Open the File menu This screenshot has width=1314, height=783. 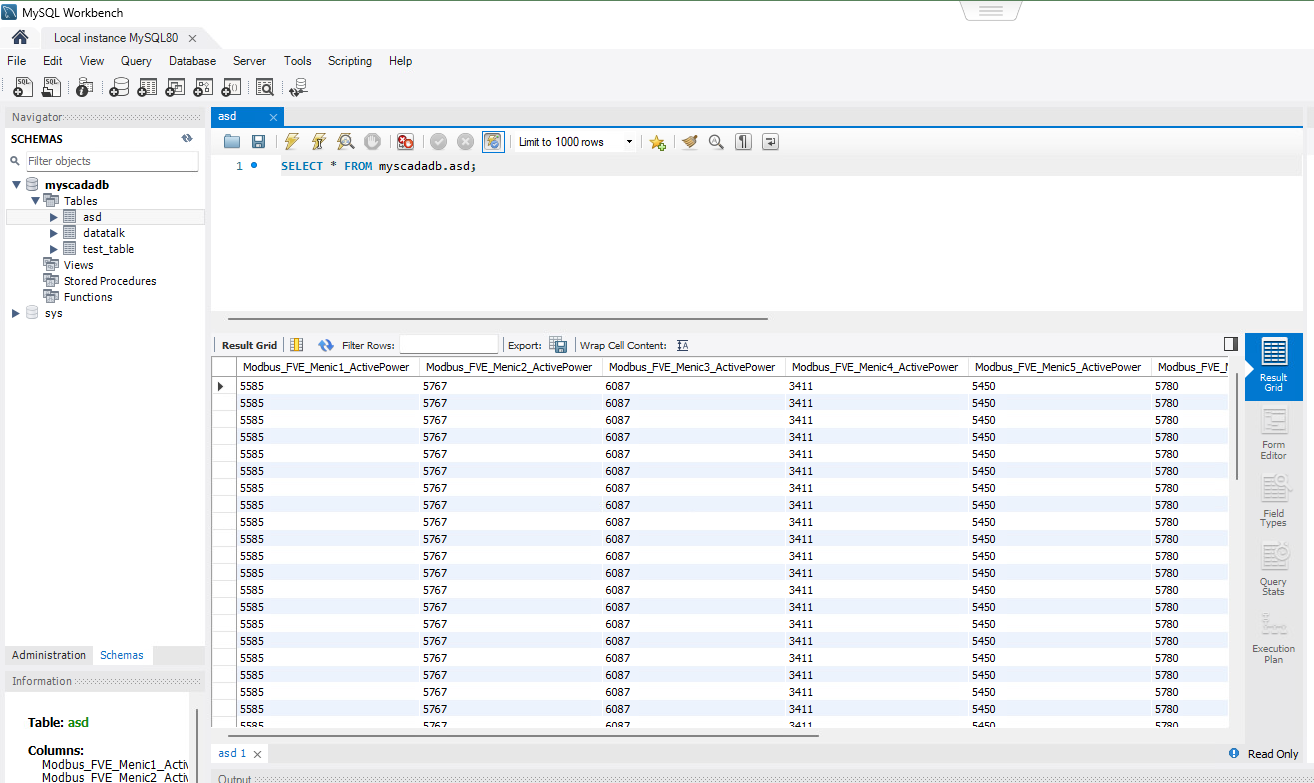tap(16, 61)
